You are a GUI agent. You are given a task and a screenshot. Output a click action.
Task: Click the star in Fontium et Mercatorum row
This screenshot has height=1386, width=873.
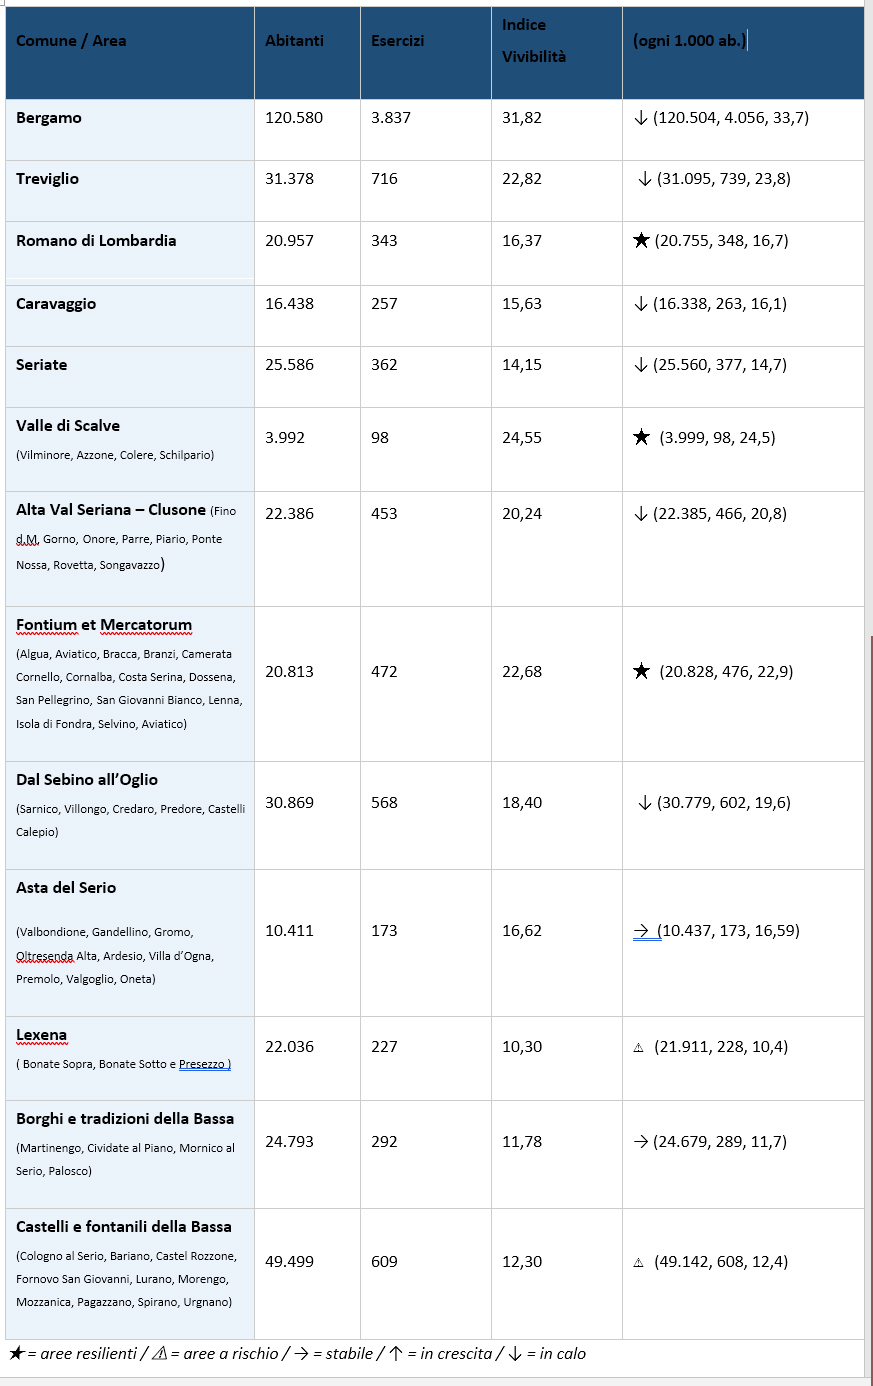click(642, 672)
